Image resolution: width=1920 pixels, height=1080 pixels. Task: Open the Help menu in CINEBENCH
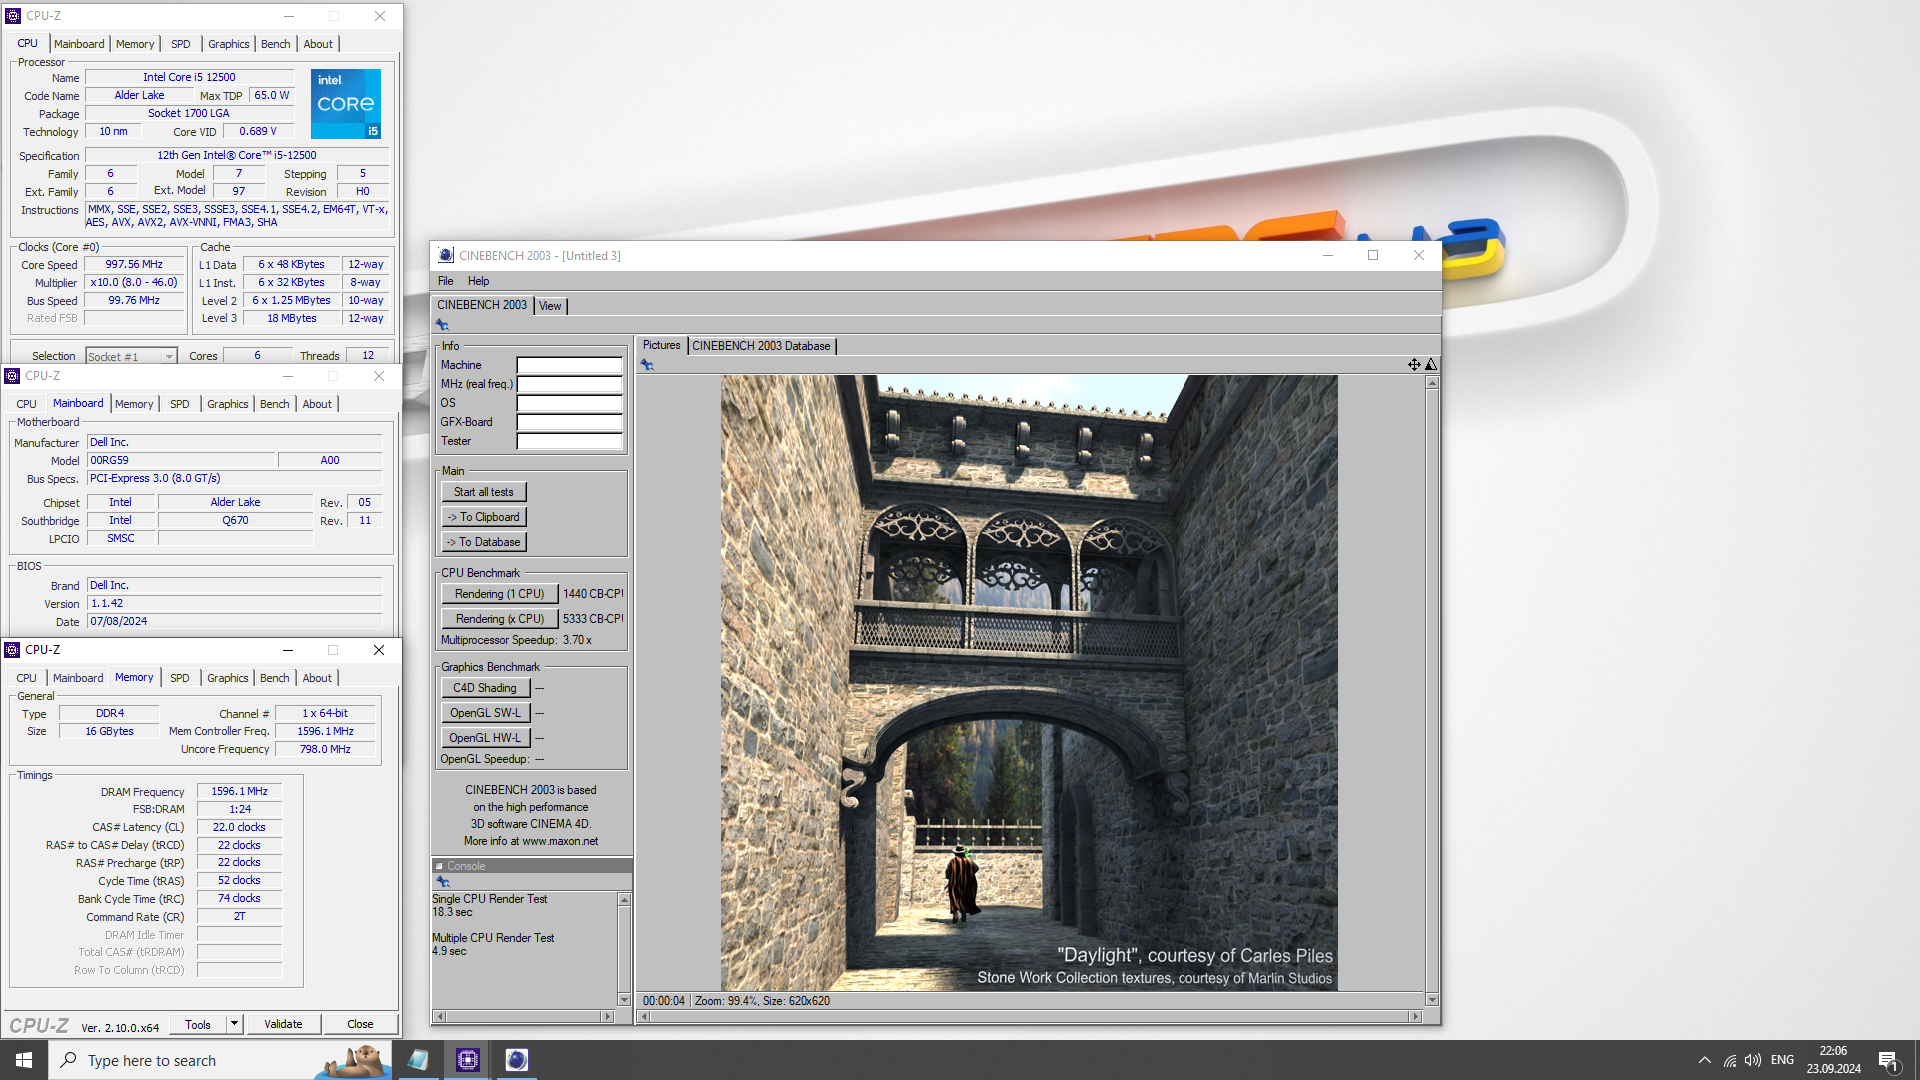pos(478,281)
